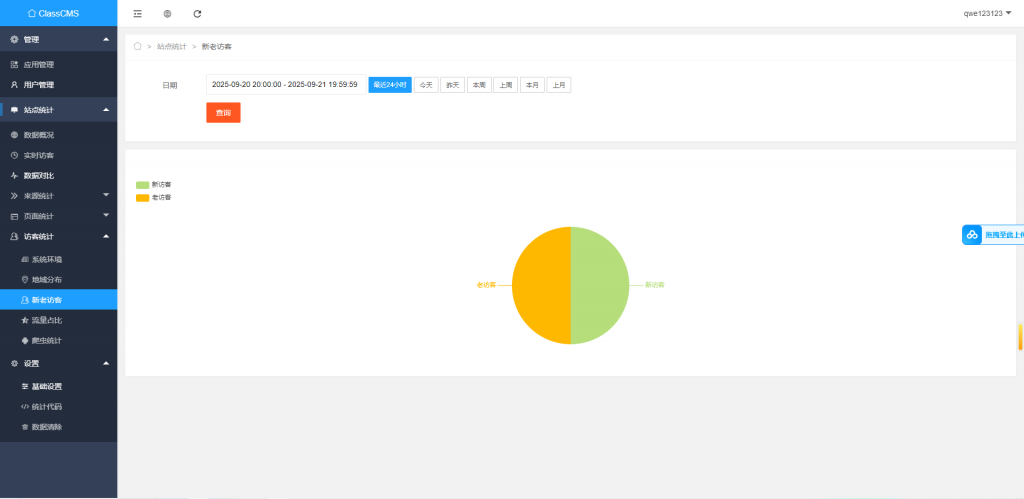1024x499 pixels.
Task: Click the home icon in breadcrumb
Action: coord(137,46)
